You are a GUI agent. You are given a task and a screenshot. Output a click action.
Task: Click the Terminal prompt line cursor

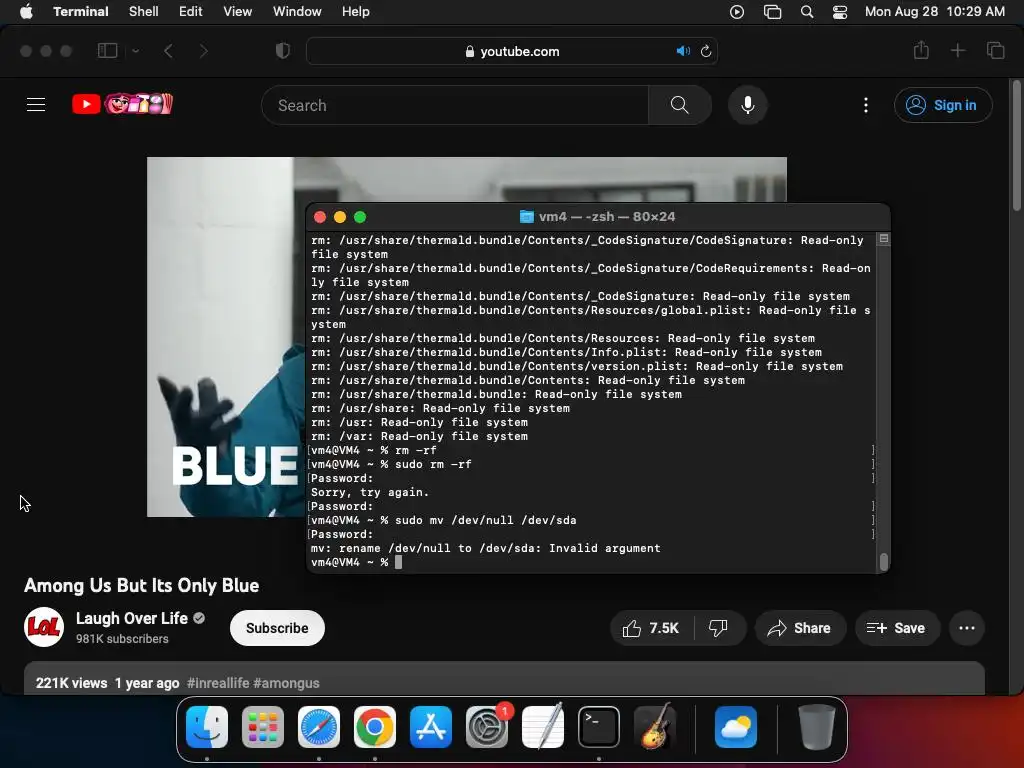coord(398,562)
